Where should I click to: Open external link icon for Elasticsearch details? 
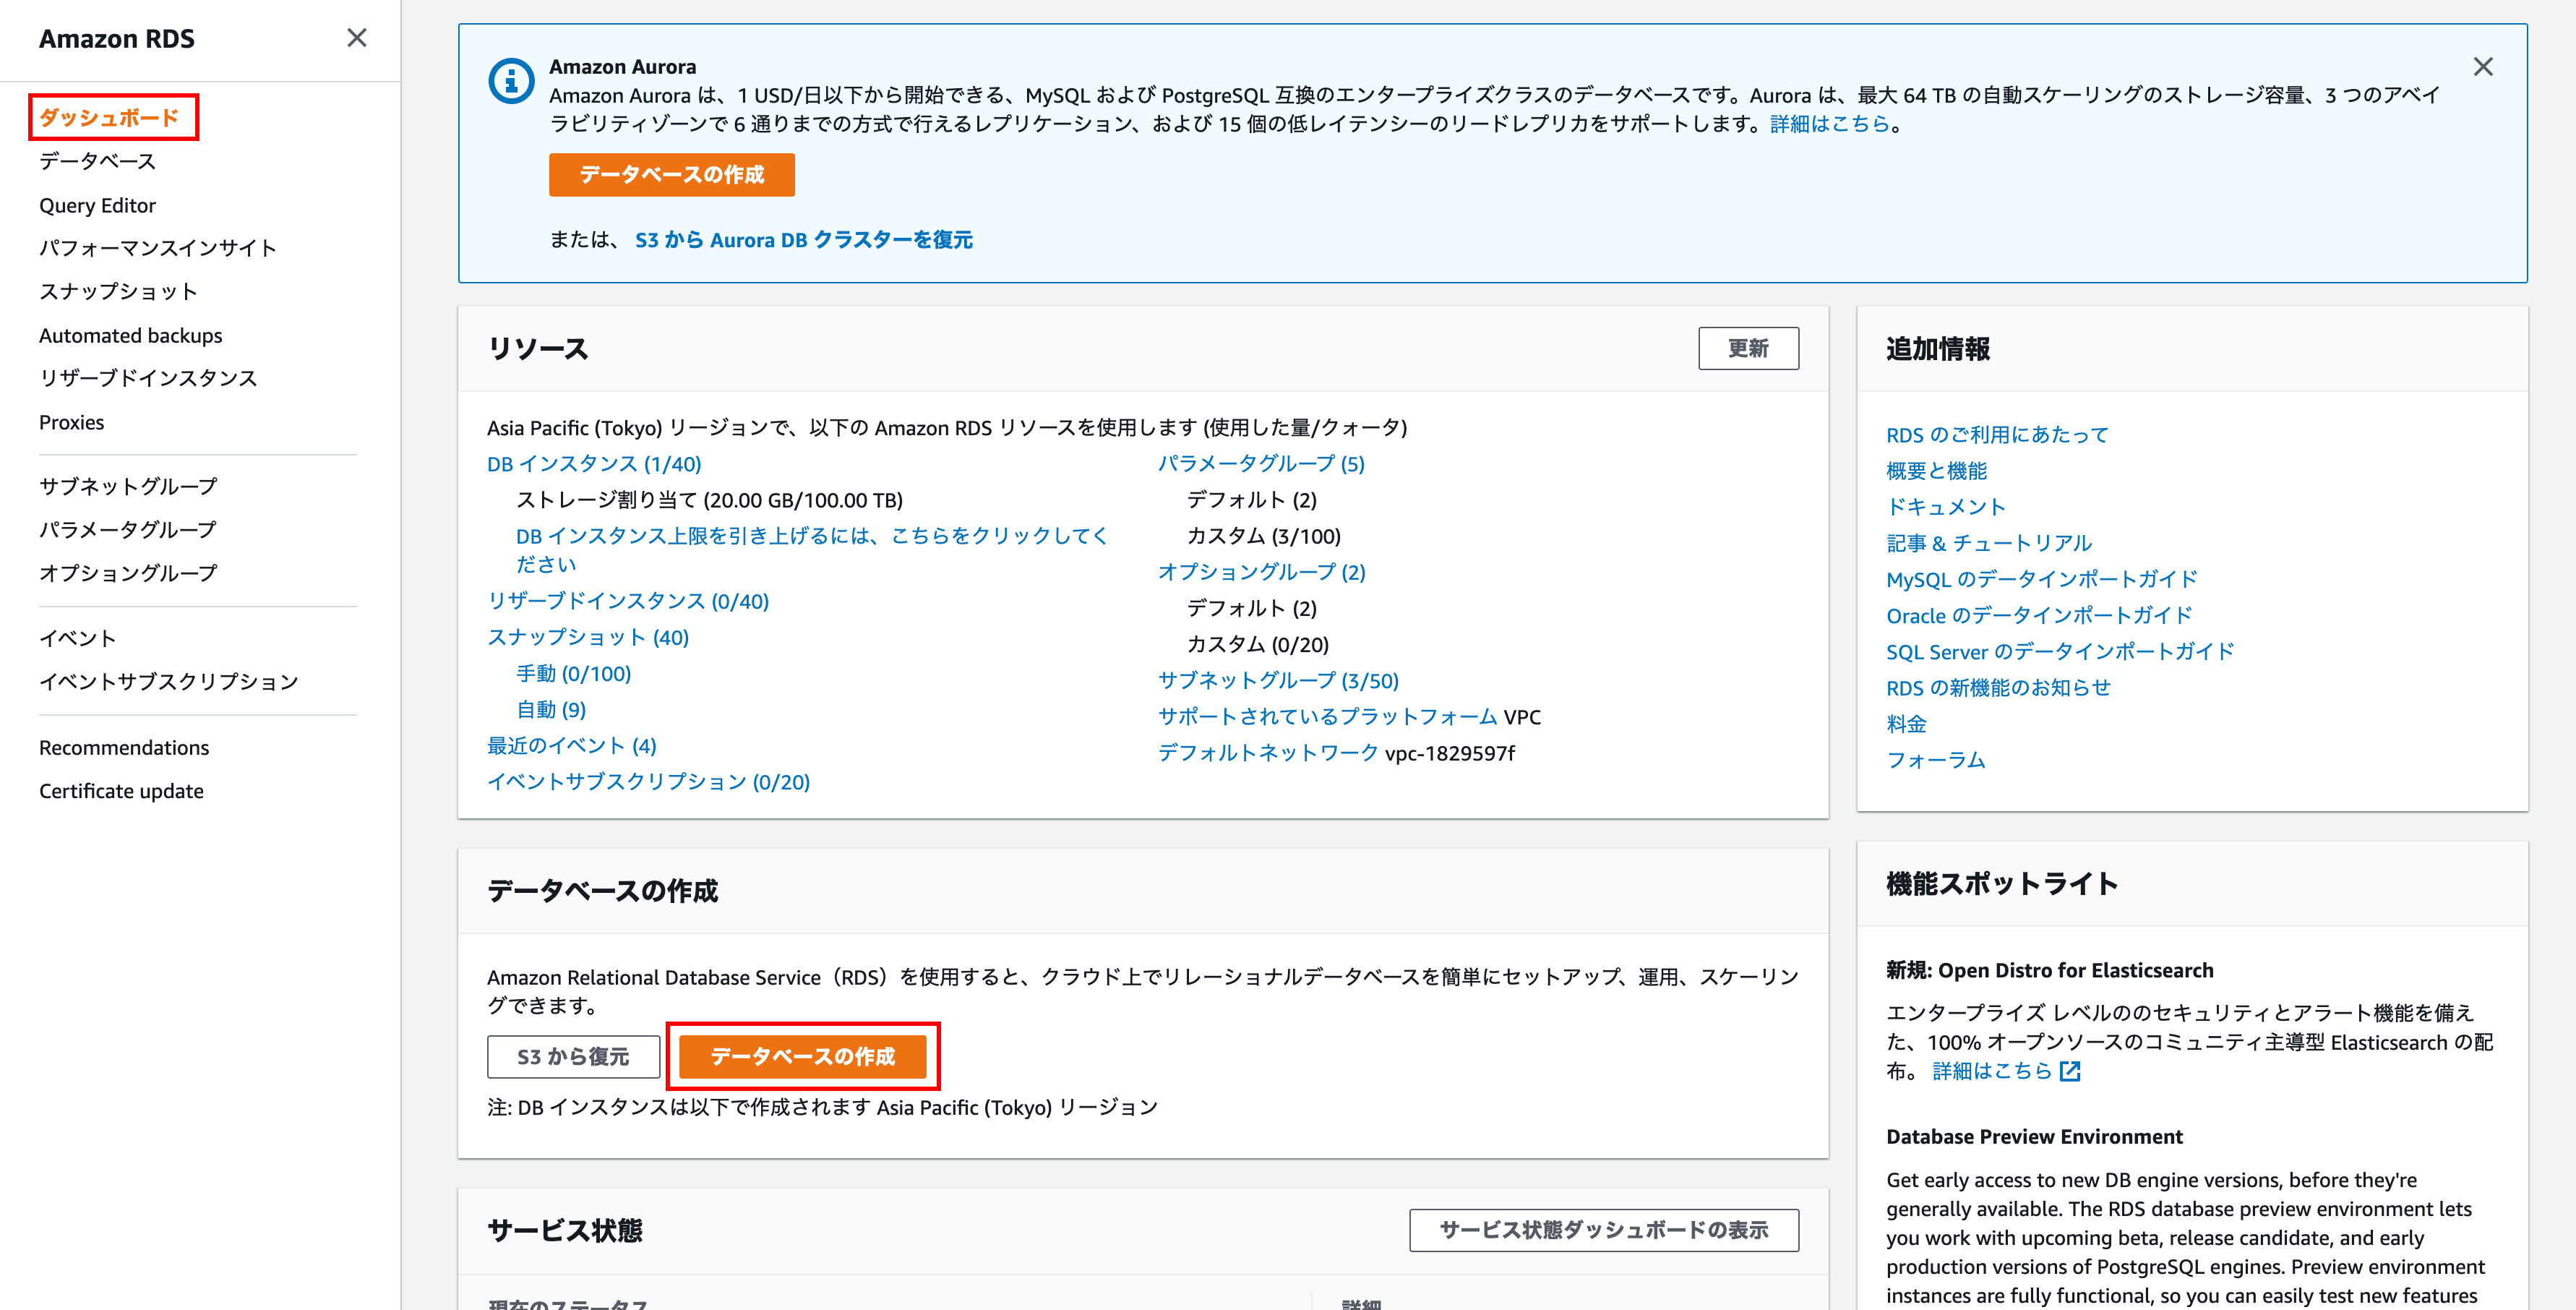[x=2070, y=1071]
